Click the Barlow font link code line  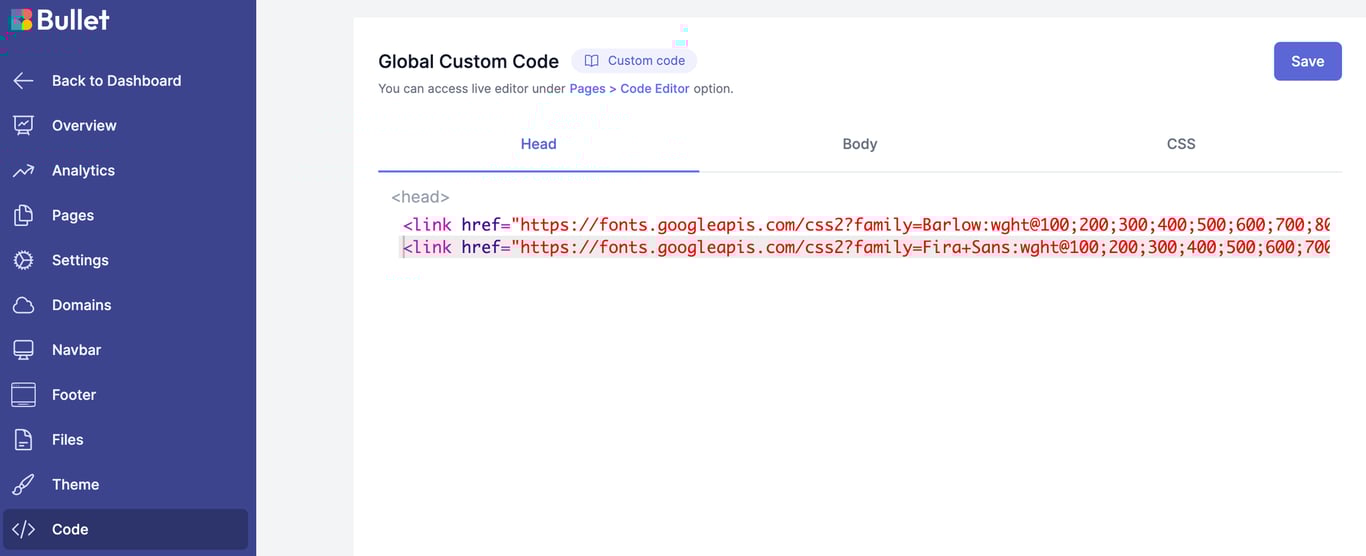[x=866, y=224]
